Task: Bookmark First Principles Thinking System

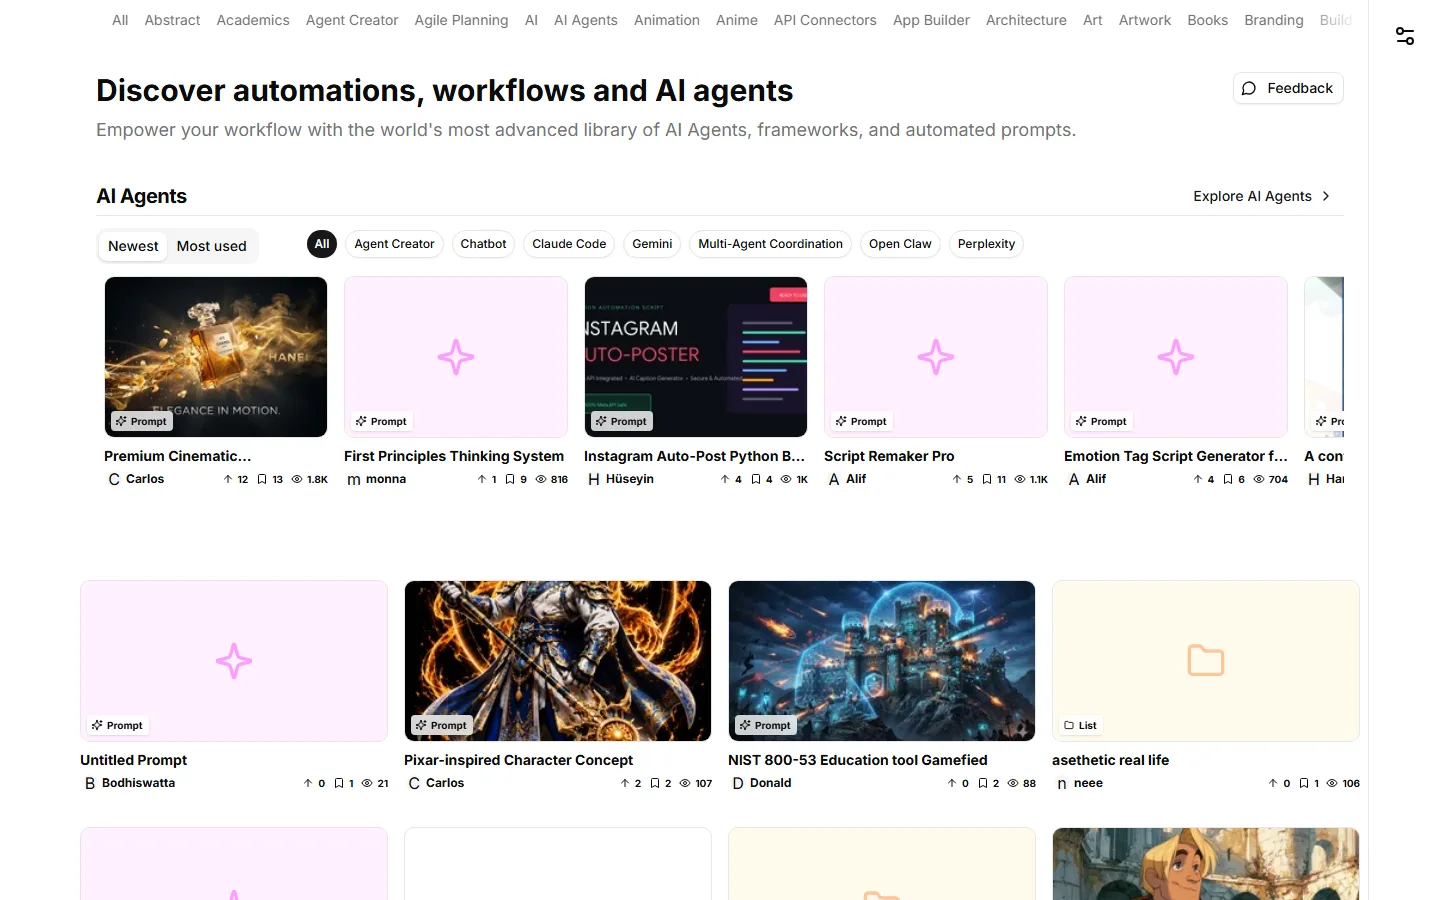Action: tap(510, 479)
